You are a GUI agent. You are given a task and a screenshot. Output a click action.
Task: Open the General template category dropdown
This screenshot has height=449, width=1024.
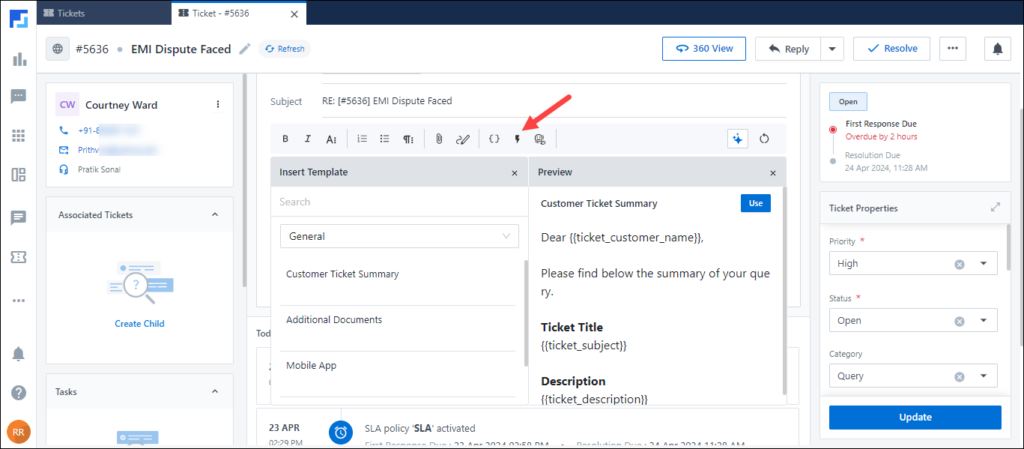[x=399, y=236]
